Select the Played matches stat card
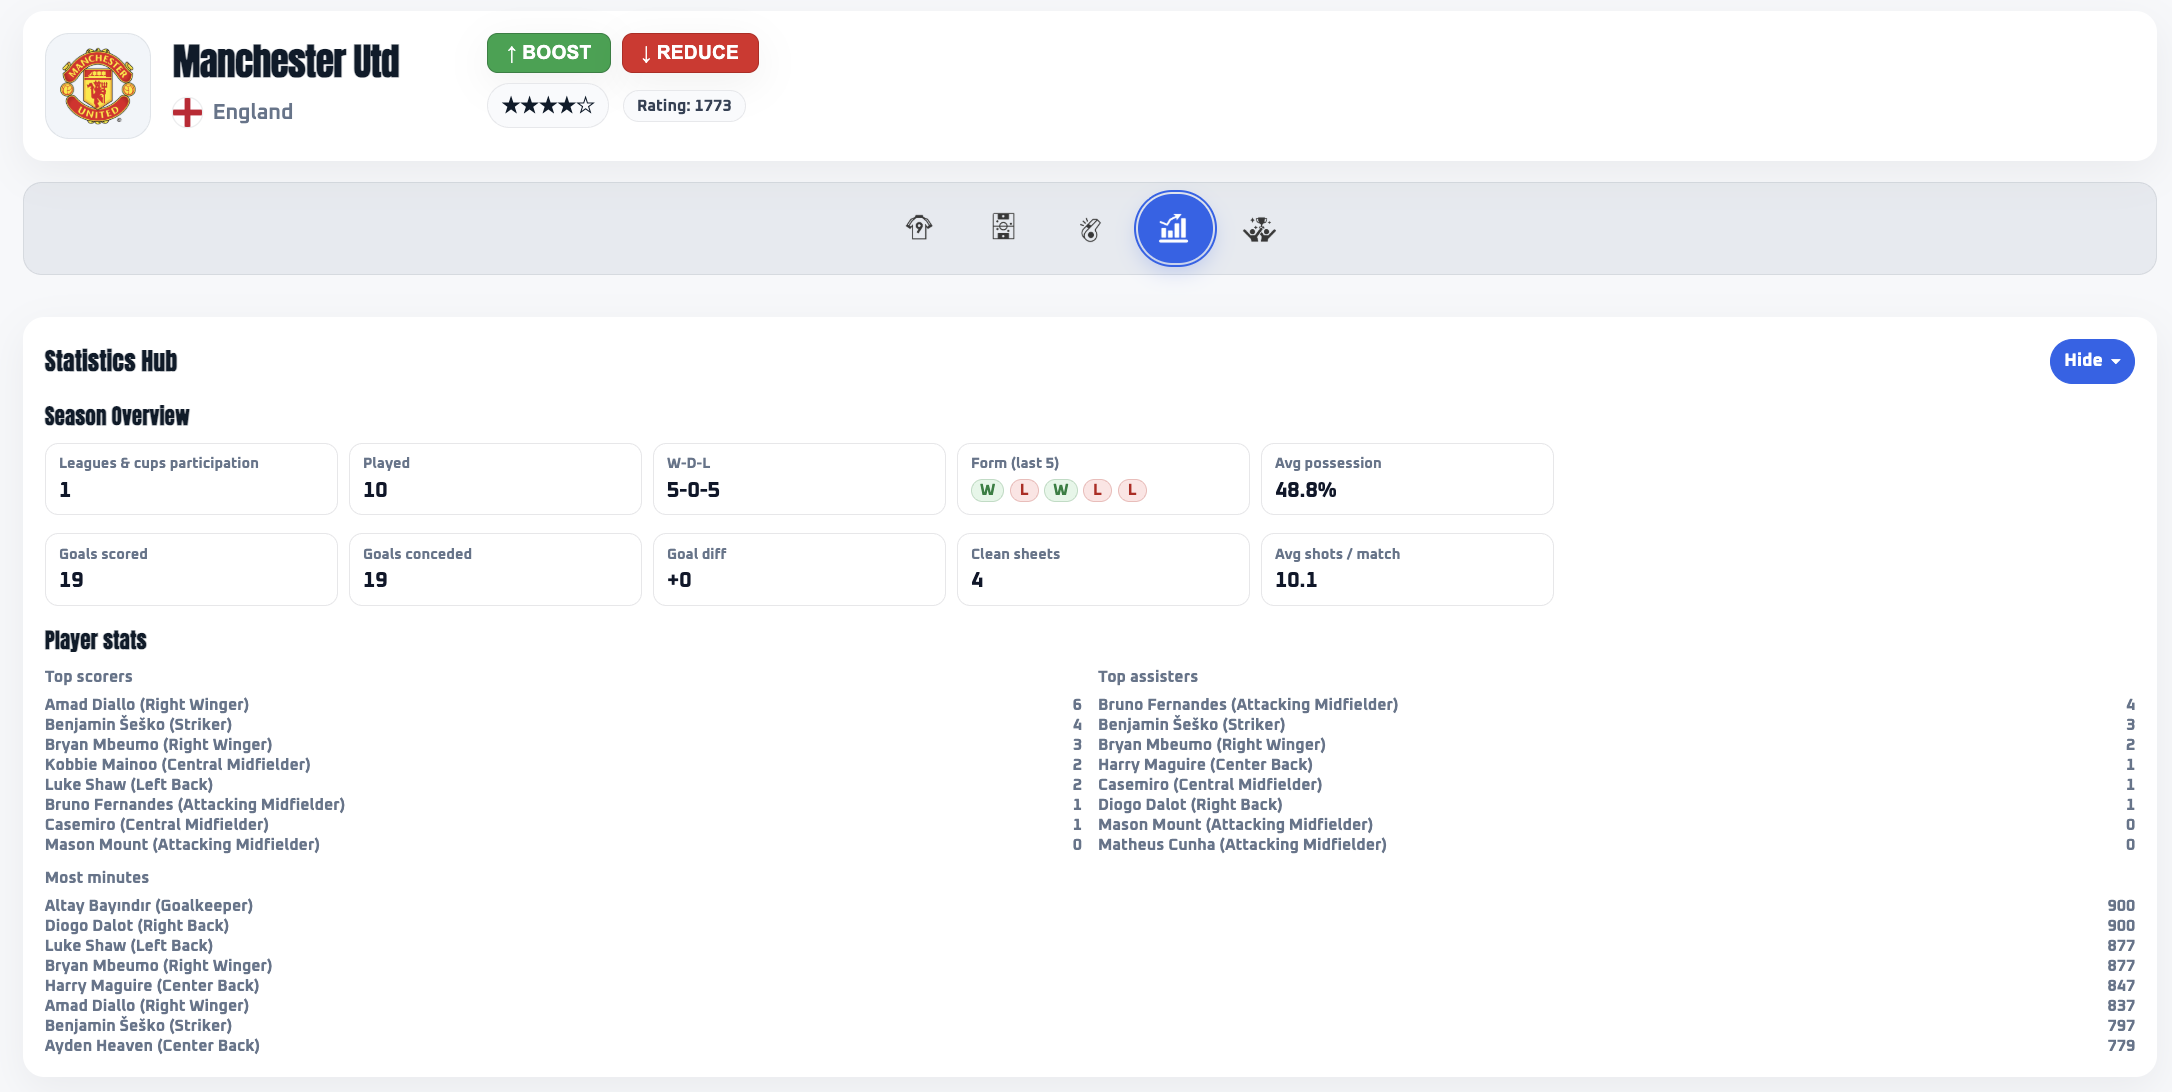Image resolution: width=2172 pixels, height=1092 pixels. pyautogui.click(x=495, y=479)
